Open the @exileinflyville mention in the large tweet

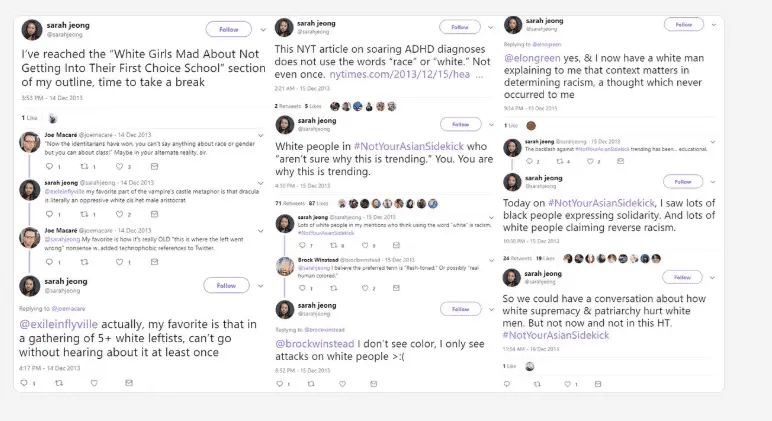(64, 324)
